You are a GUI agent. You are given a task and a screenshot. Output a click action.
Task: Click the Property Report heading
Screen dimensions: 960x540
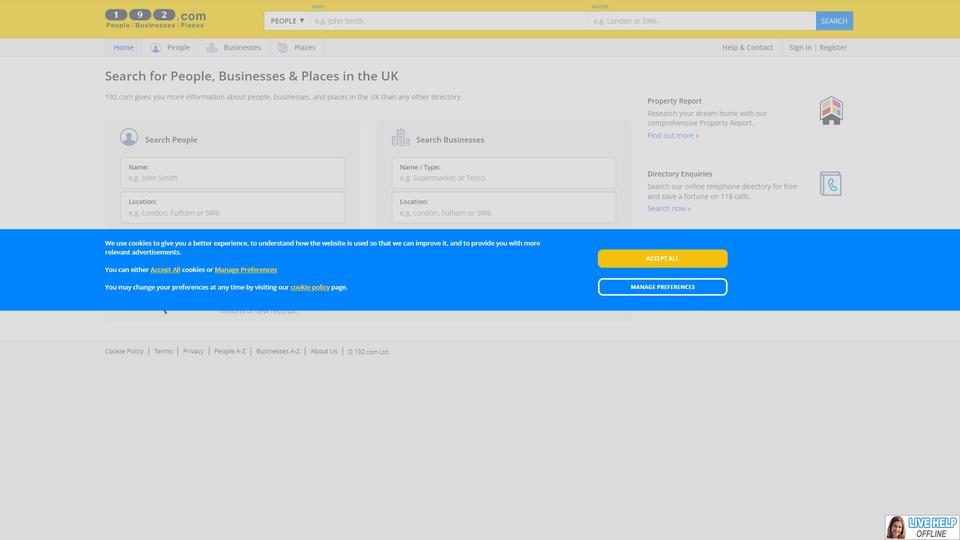(x=674, y=101)
